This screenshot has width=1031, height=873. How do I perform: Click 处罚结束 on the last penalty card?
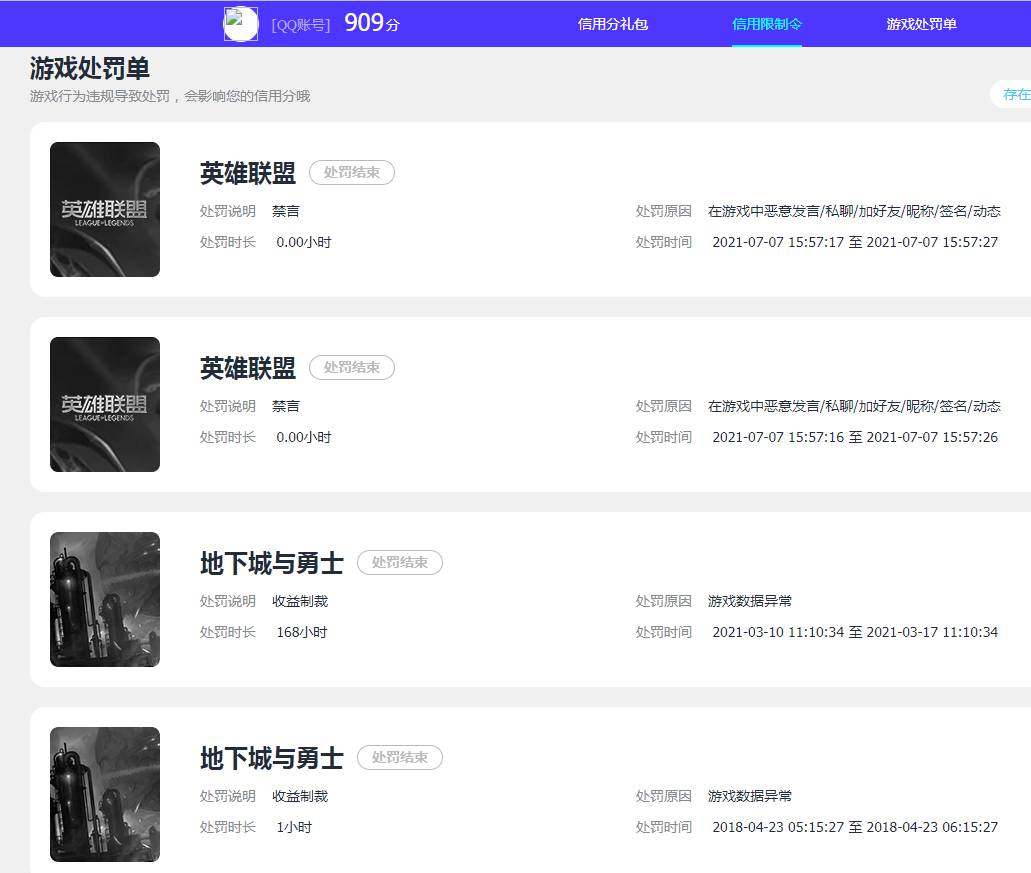tap(400, 757)
